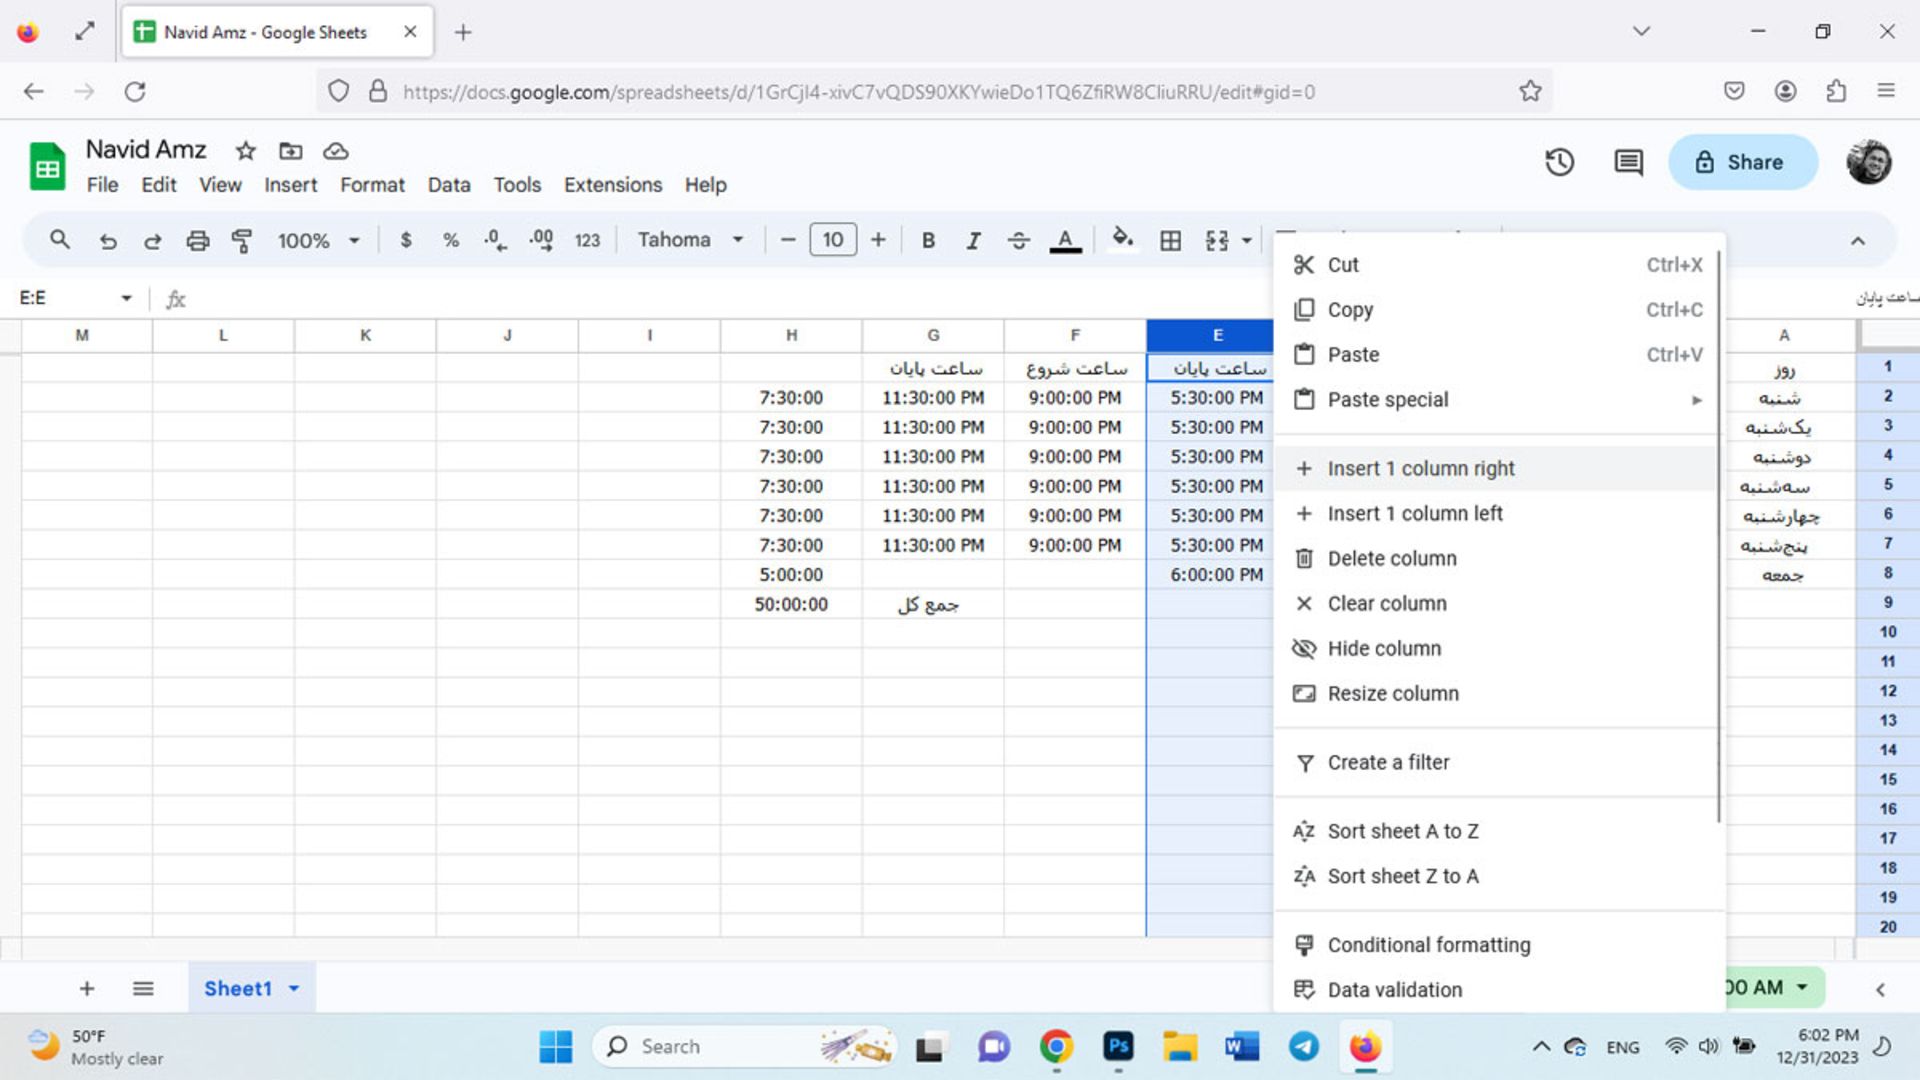This screenshot has height=1080, width=1920.
Task: Toggle the Hide column option
Action: click(1385, 647)
